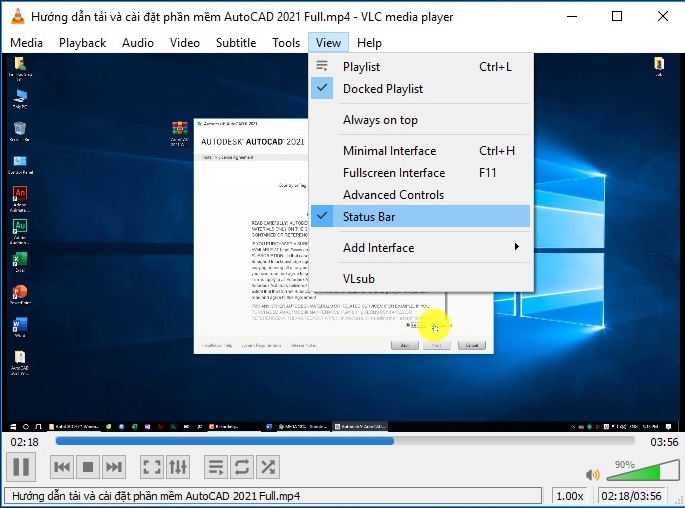Open the Tools menu
The image size is (685, 508).
click(x=286, y=43)
